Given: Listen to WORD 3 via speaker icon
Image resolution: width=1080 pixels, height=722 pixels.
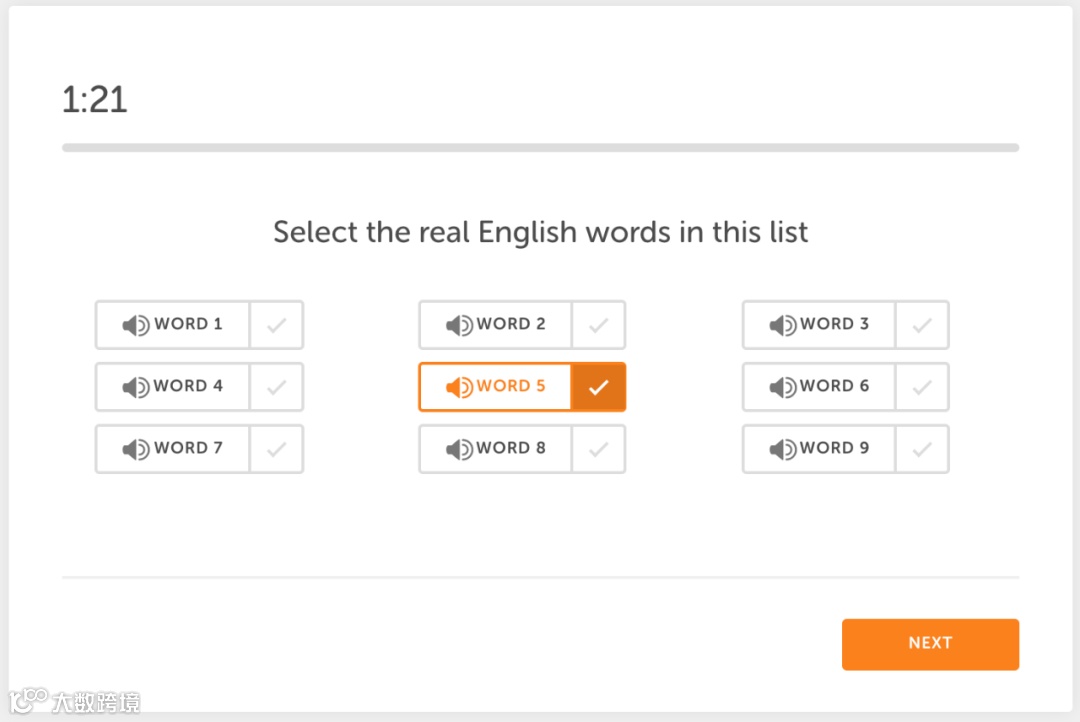Looking at the screenshot, I should click(782, 325).
